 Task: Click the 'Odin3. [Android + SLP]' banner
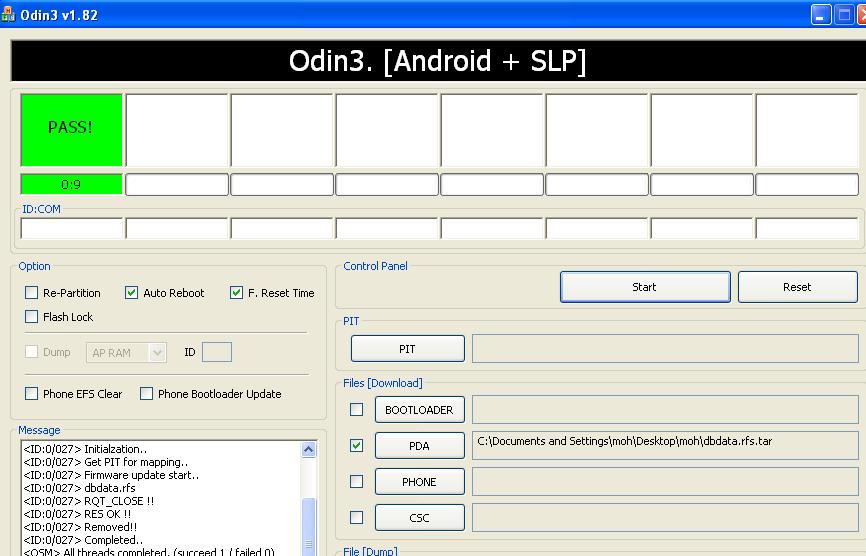point(438,61)
